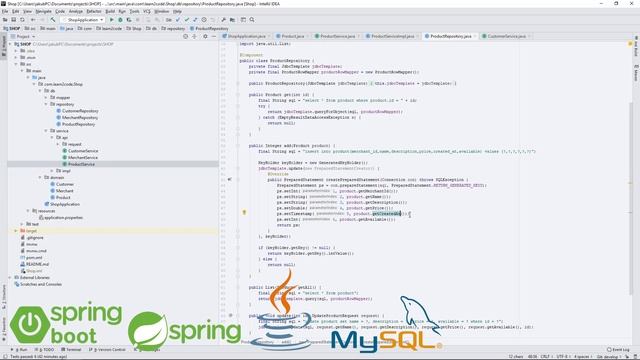Expand the impl folder in tree
This screenshot has height=360, width=640.
(52, 171)
